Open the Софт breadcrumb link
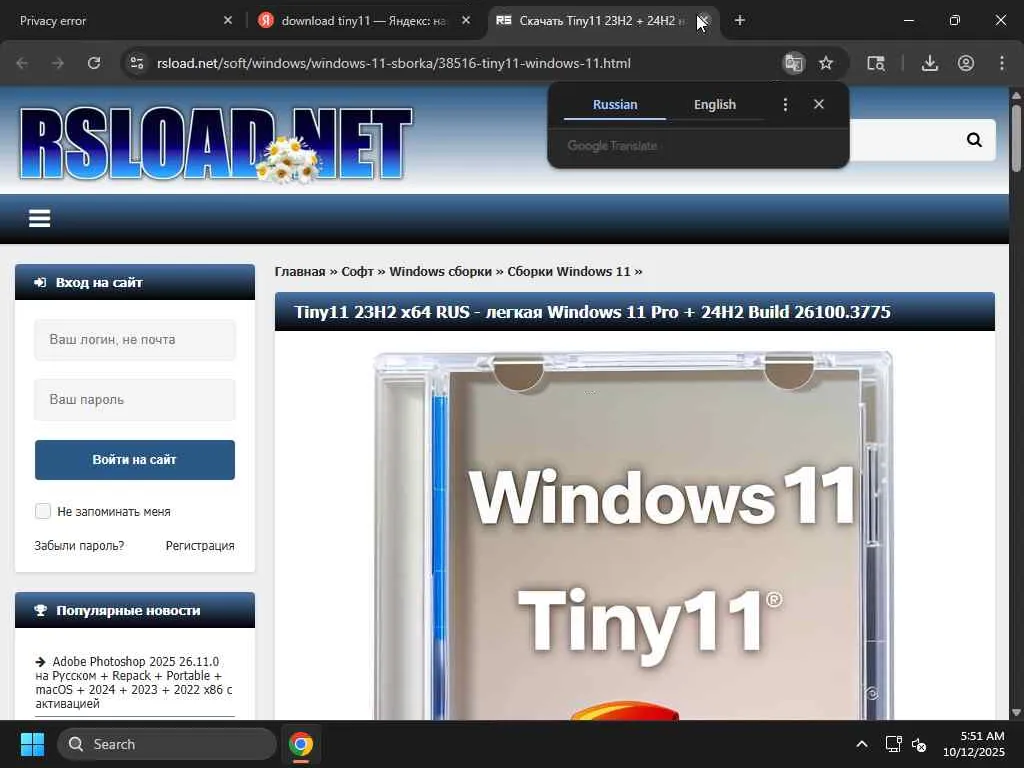The width and height of the screenshot is (1024, 768). (357, 272)
